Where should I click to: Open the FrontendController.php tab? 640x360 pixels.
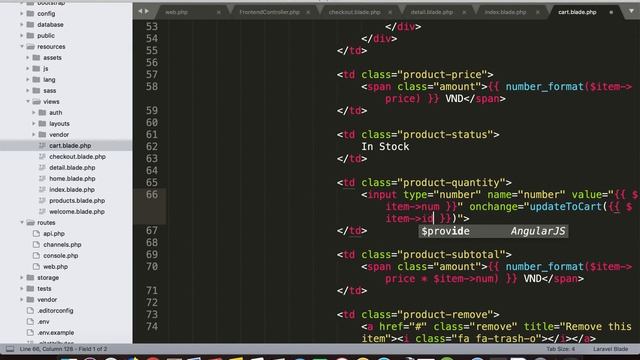tap(269, 12)
